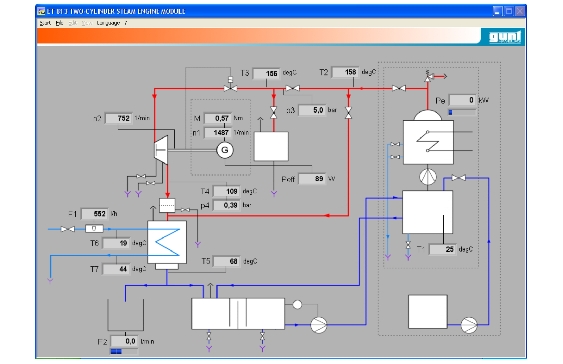The image size is (563, 364).
Task: Click the n2 speed value field
Action: tap(118, 118)
